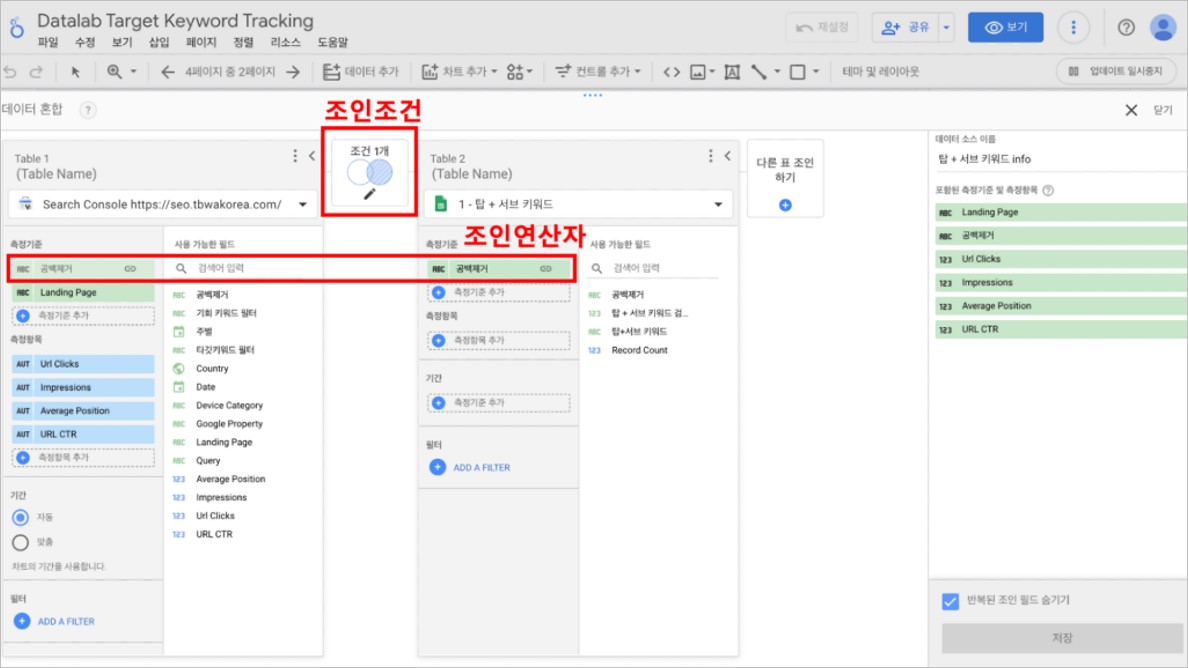The image size is (1188, 668).
Task: Click the undo arrow icon
Action: click(x=11, y=72)
